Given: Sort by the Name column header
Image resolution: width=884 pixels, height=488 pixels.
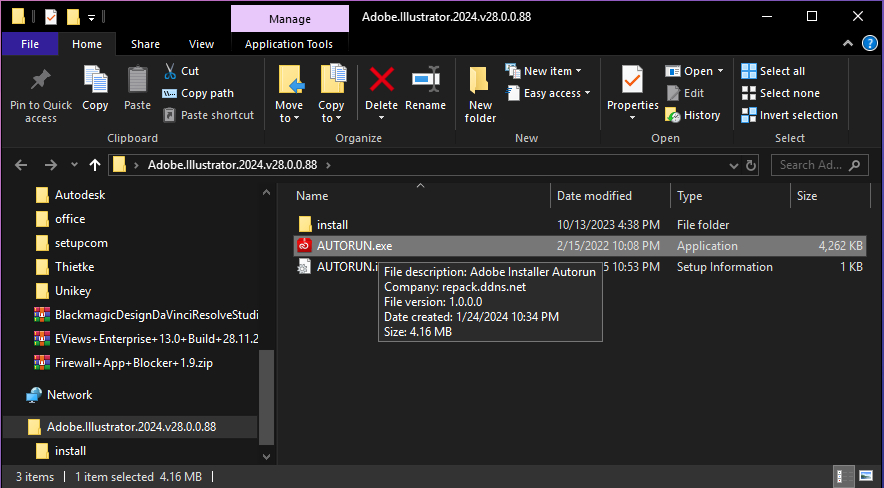Looking at the screenshot, I should 312,196.
